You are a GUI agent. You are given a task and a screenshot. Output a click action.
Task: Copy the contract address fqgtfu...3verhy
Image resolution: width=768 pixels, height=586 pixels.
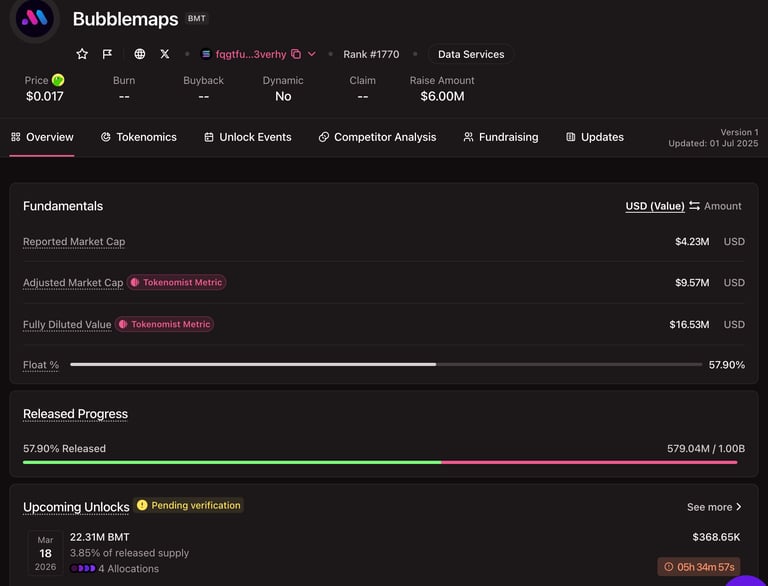(296, 54)
